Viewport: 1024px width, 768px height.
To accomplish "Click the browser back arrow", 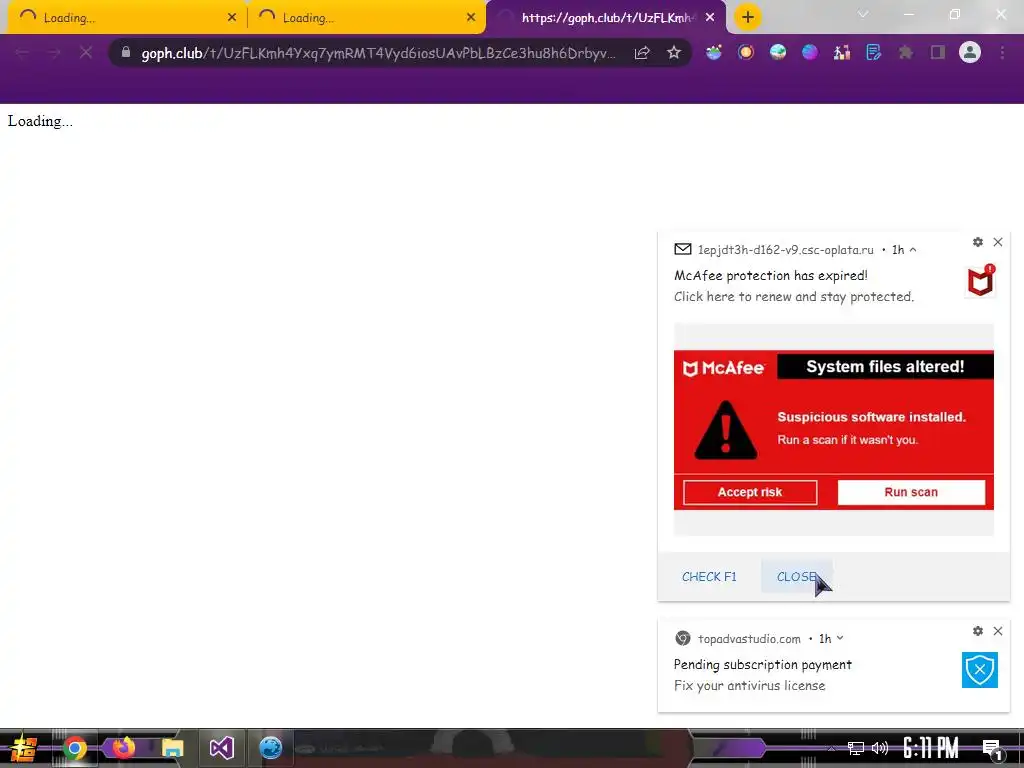I will 22,53.
